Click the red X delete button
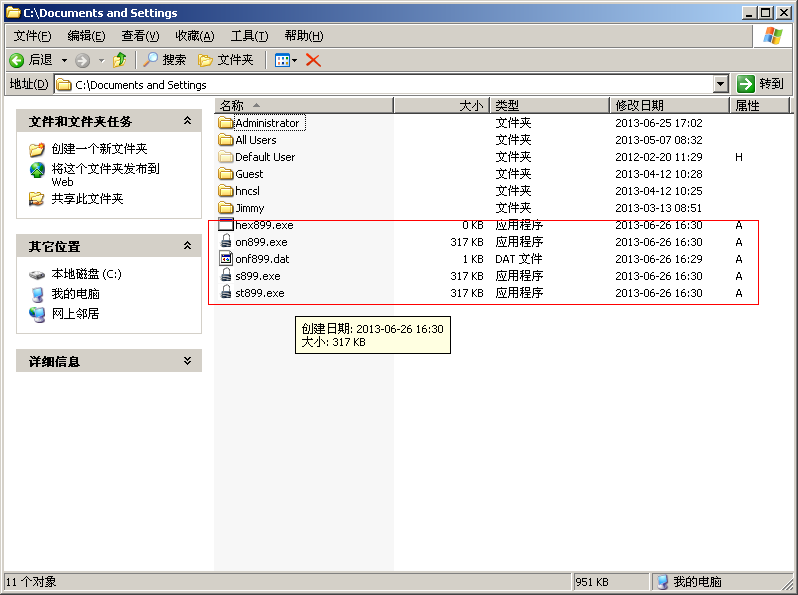This screenshot has width=798, height=595. 313,60
